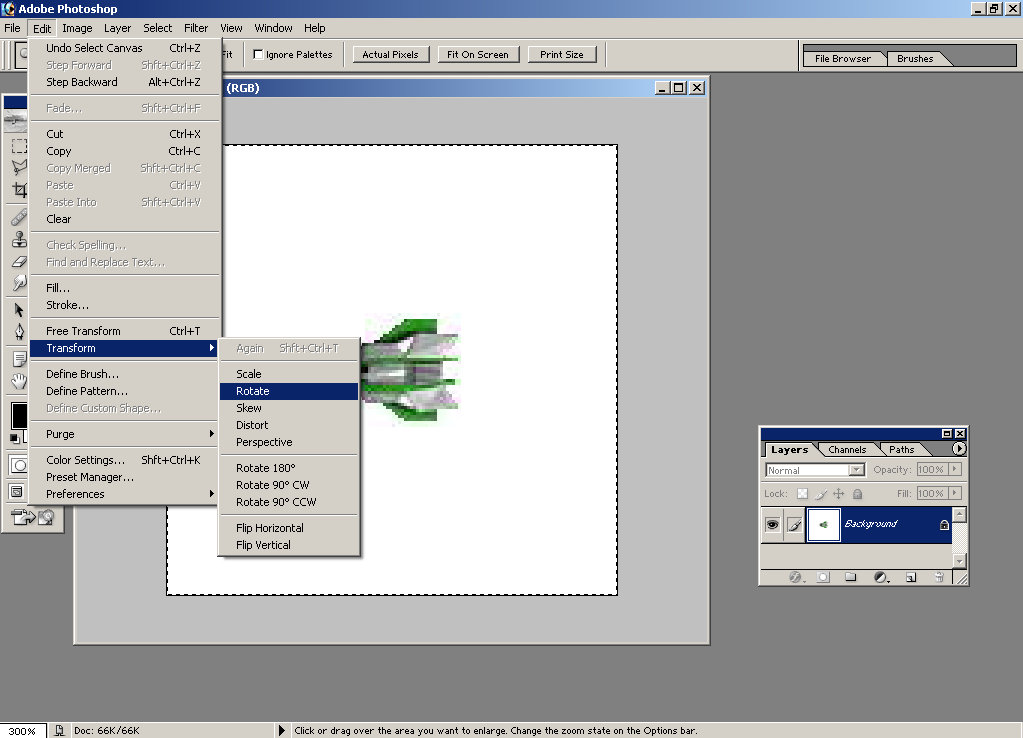Choose Rotate in Transform submenu

coord(289,391)
